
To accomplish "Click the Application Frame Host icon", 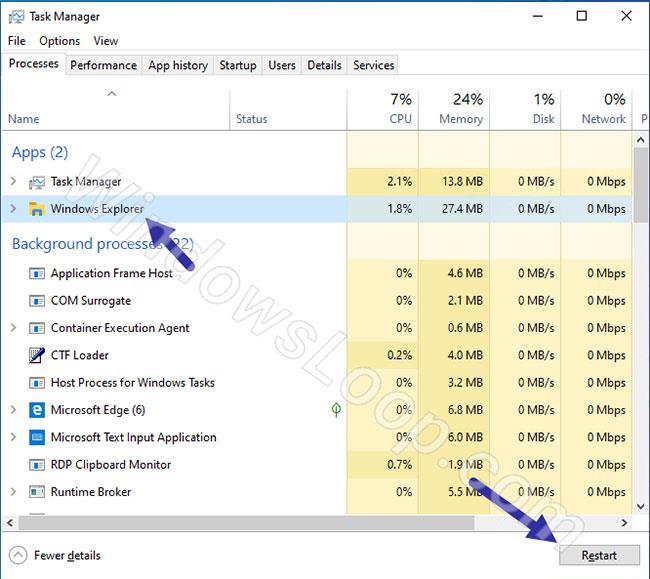I will (36, 274).
